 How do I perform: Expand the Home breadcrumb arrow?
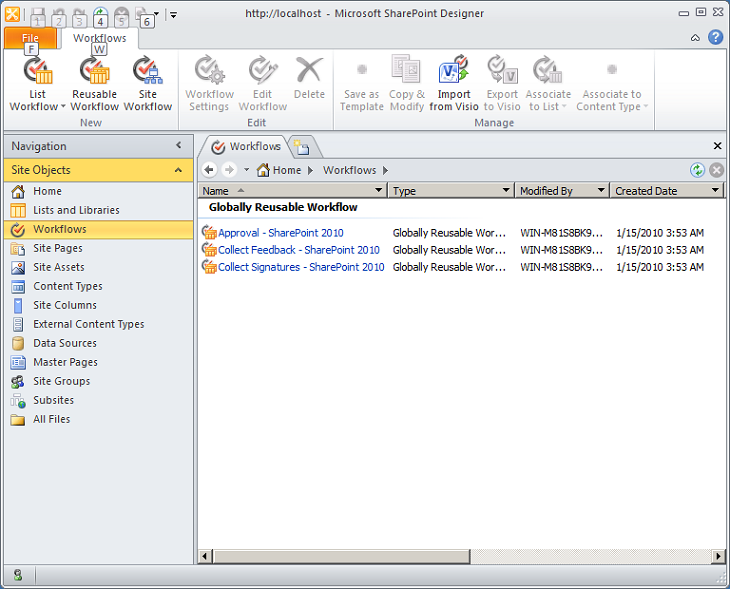pyautogui.click(x=311, y=170)
